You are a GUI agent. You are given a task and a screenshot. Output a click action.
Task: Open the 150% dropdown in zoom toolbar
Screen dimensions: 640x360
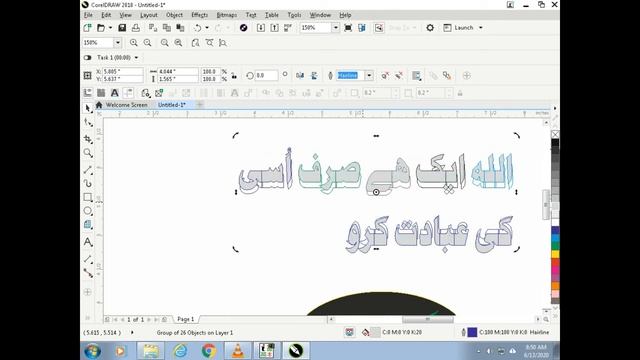point(118,42)
